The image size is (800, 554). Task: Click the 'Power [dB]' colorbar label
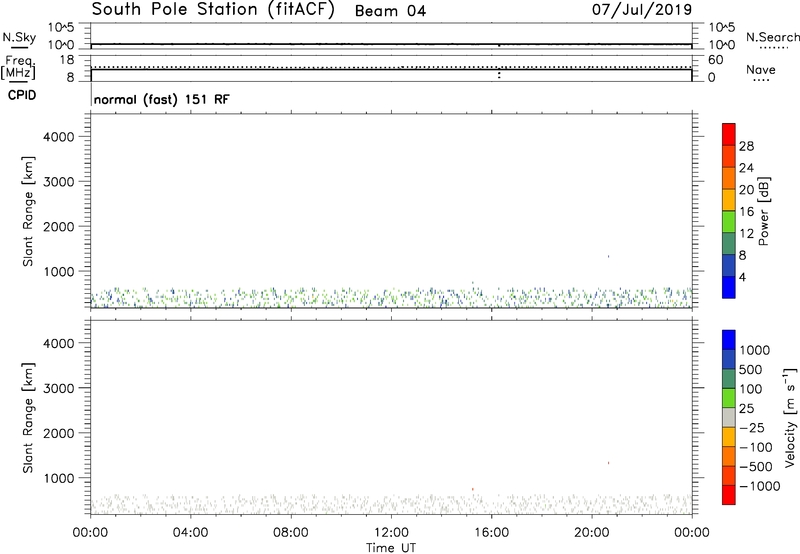763,211
